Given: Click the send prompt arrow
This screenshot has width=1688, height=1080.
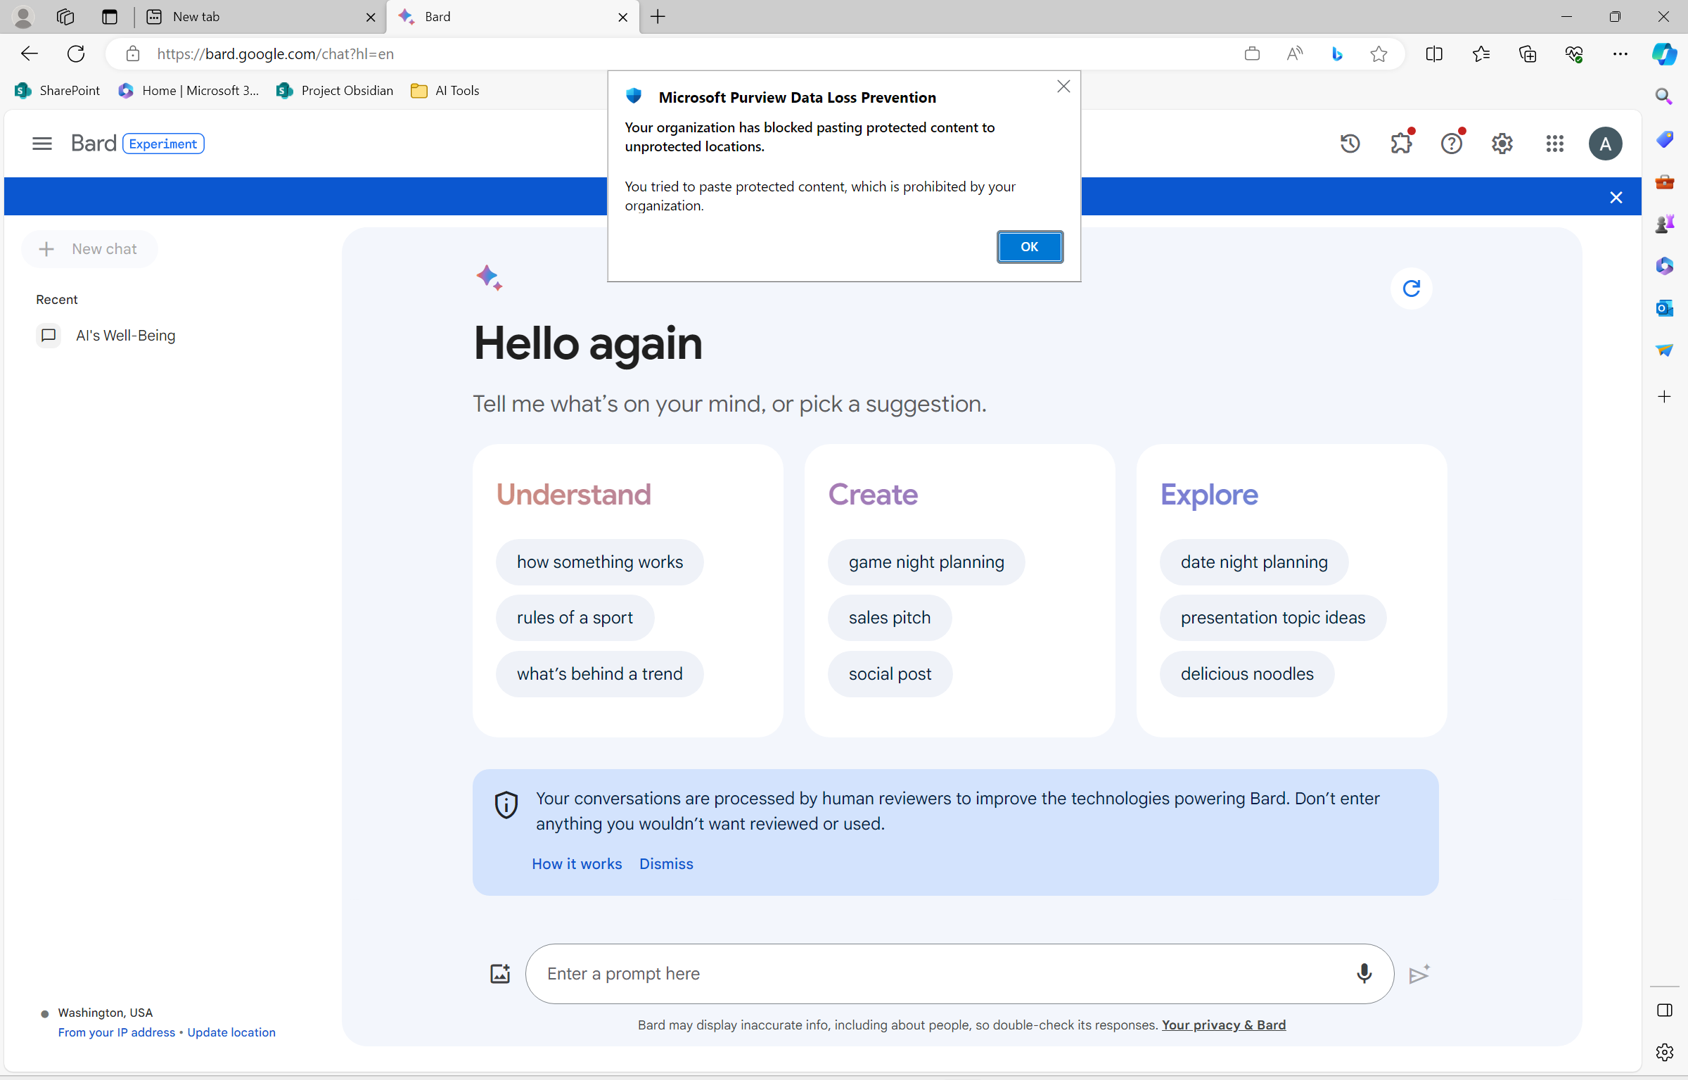Looking at the screenshot, I should tap(1419, 974).
